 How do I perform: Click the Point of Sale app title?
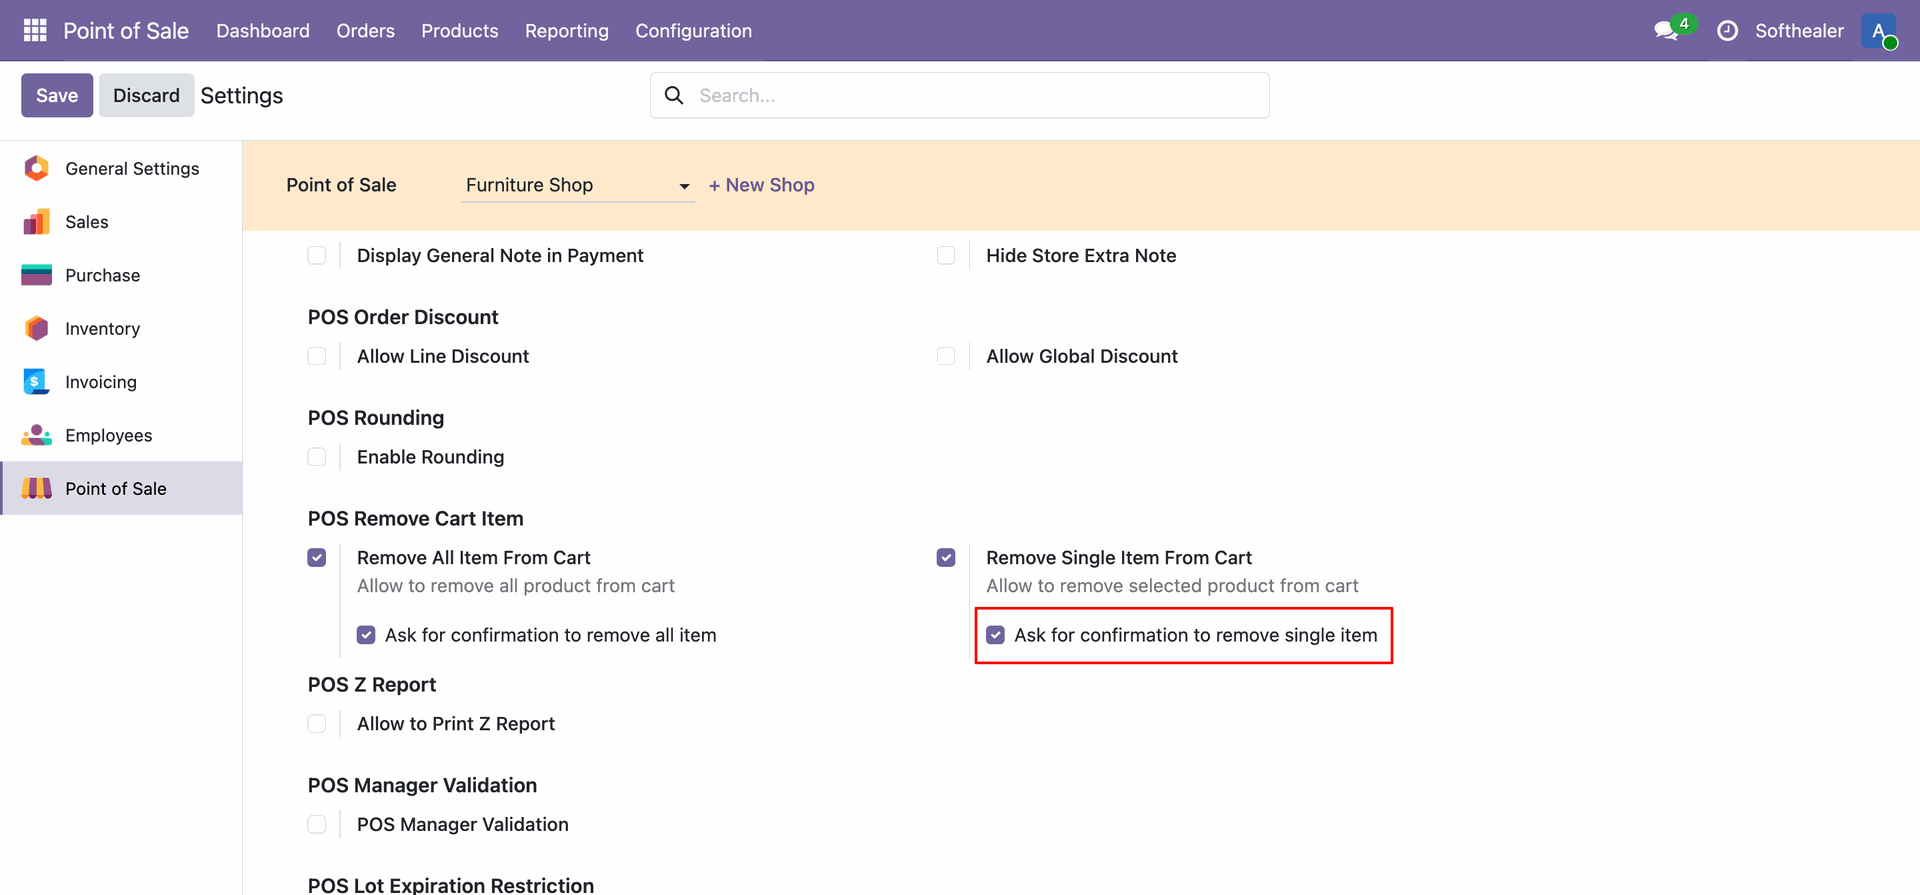pos(126,31)
